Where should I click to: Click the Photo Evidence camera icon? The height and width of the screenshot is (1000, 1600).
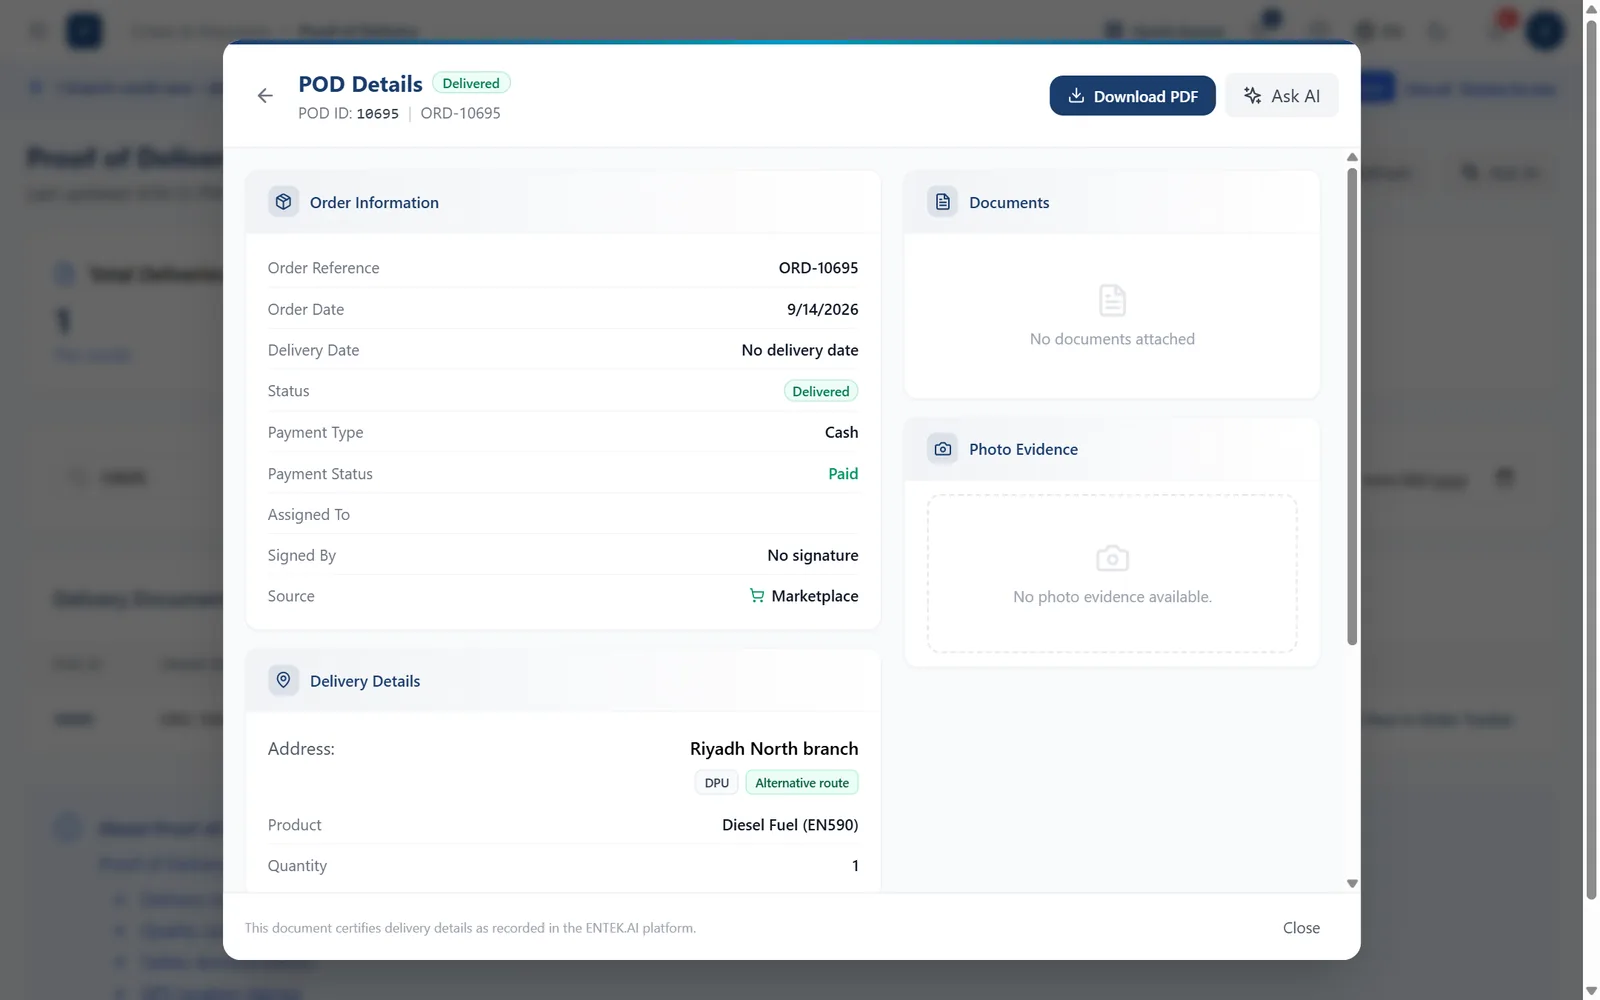coord(943,449)
